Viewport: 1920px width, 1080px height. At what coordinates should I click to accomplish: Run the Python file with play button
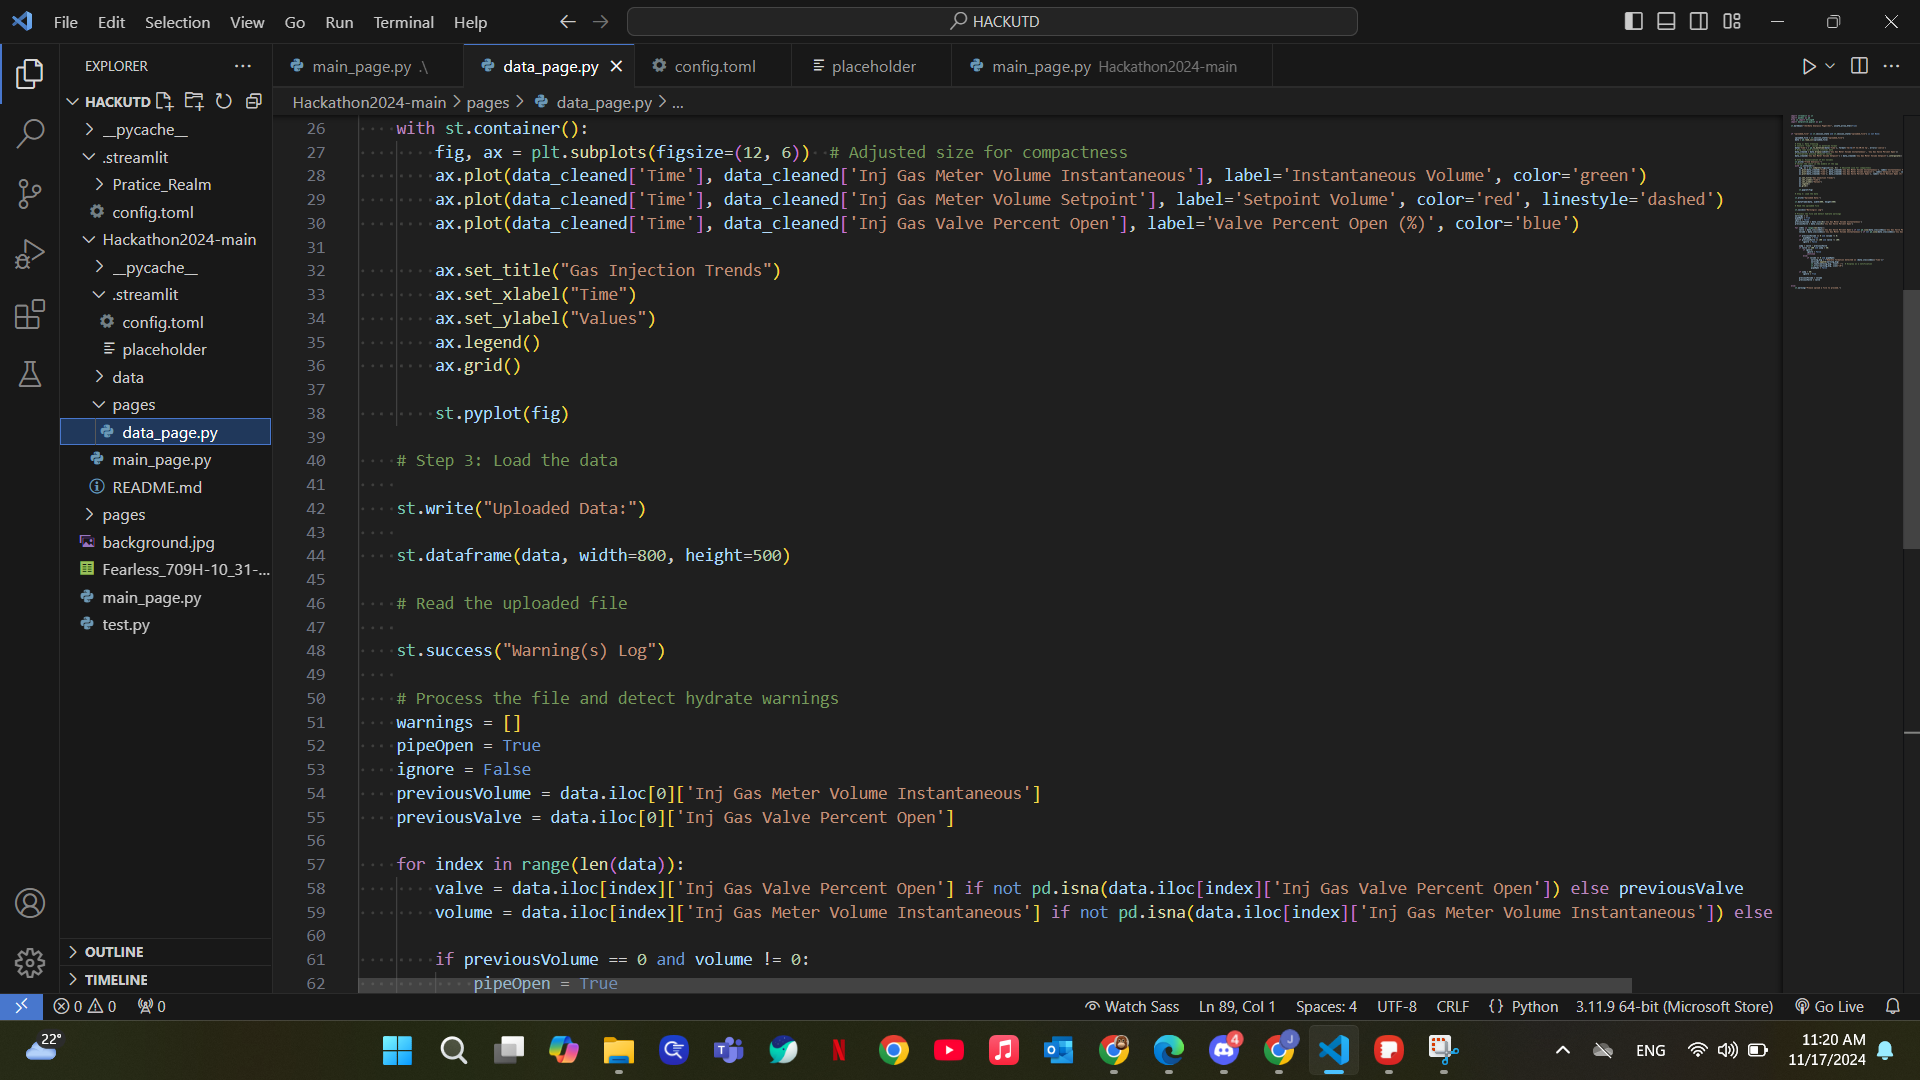[x=1808, y=66]
